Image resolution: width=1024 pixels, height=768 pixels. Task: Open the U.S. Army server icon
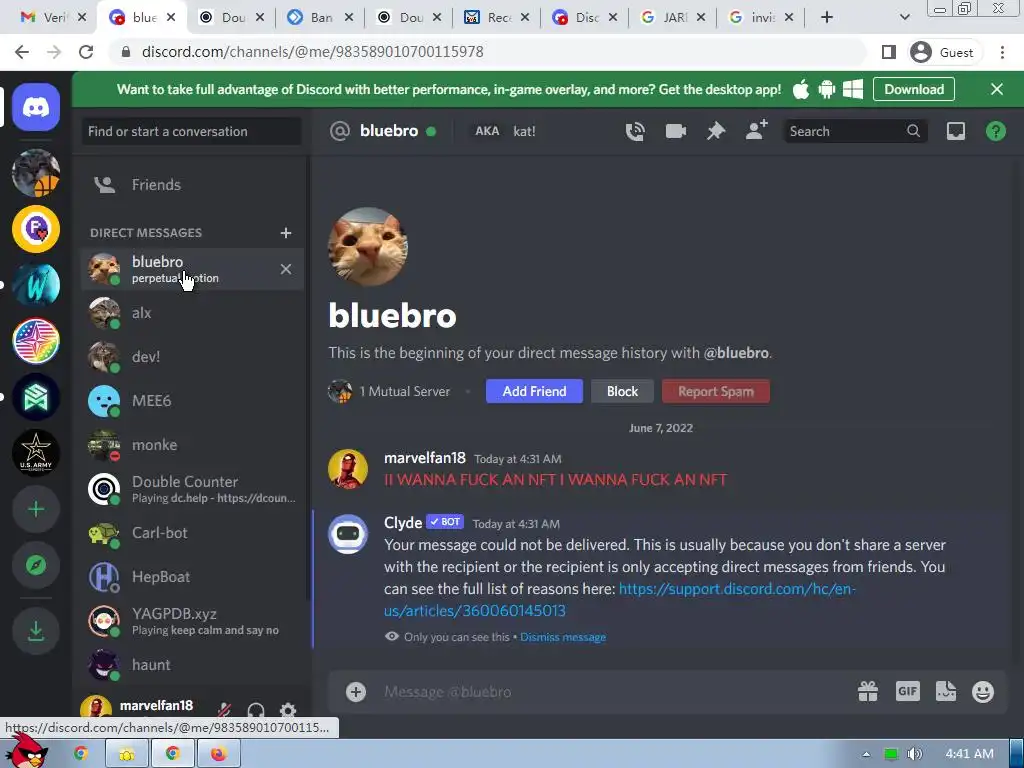coord(36,453)
